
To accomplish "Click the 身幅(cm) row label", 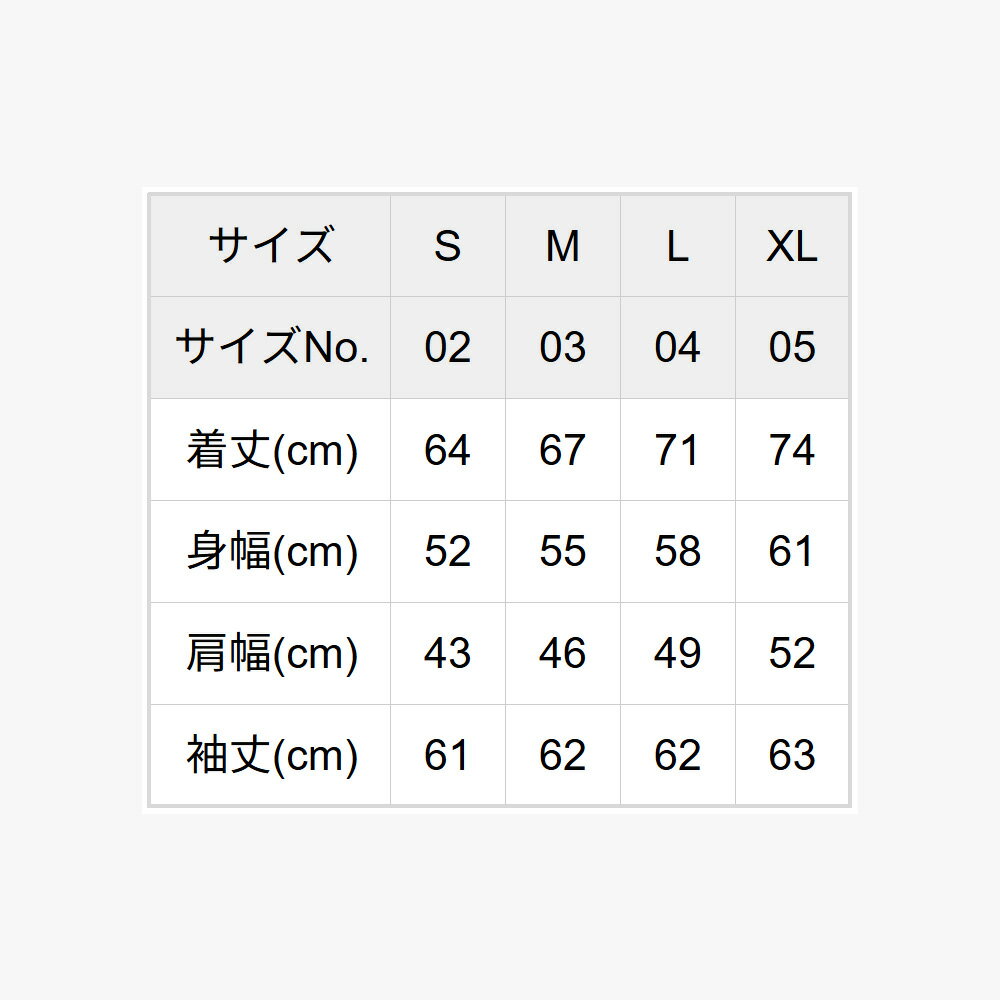I will coord(270,552).
